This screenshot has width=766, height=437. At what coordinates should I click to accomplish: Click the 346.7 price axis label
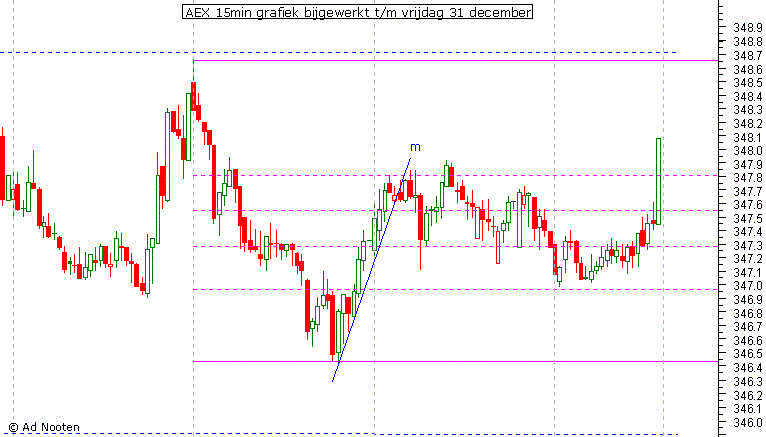tap(747, 327)
